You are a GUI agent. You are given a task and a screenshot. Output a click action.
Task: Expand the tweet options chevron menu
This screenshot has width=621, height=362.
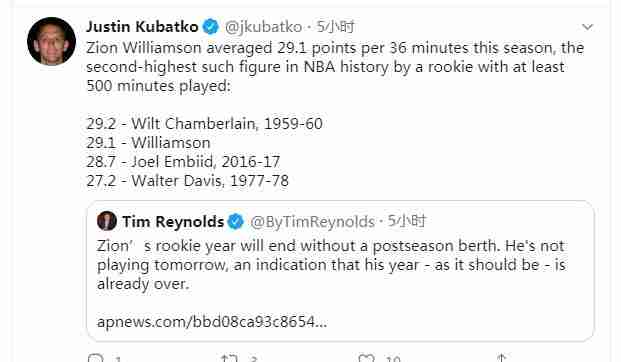coord(587,27)
